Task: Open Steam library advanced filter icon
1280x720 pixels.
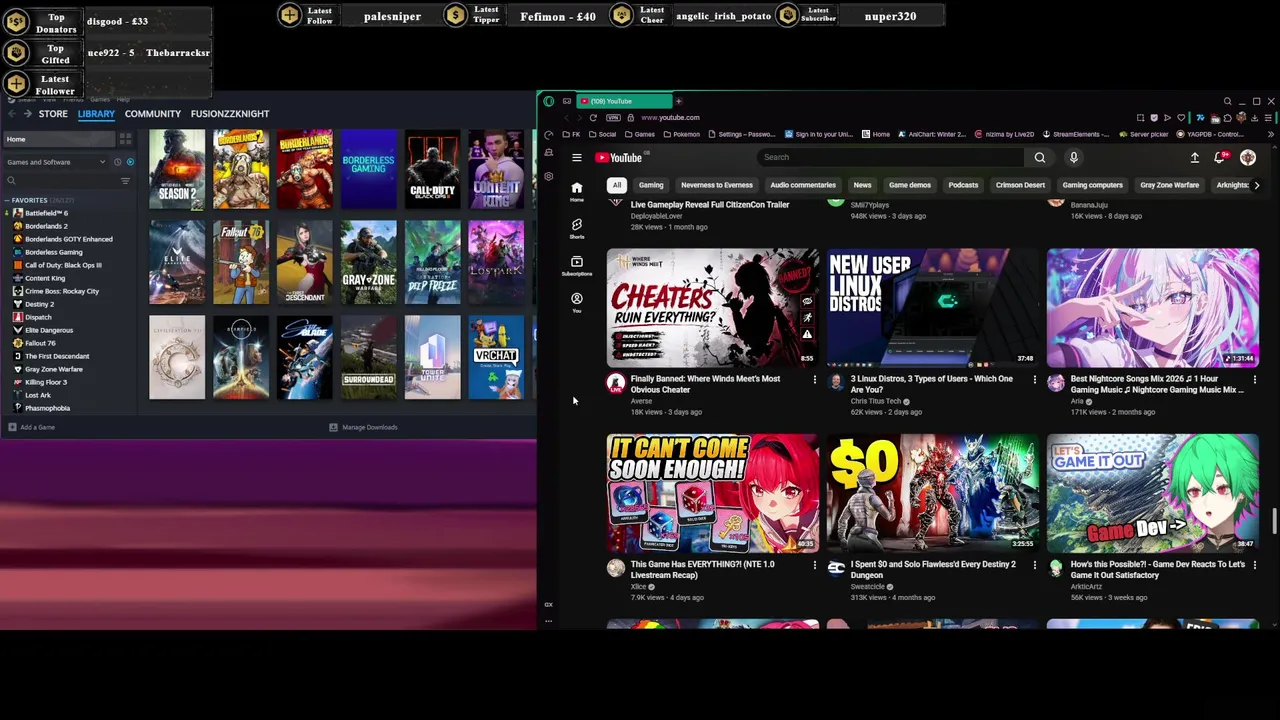Action: click(125, 181)
